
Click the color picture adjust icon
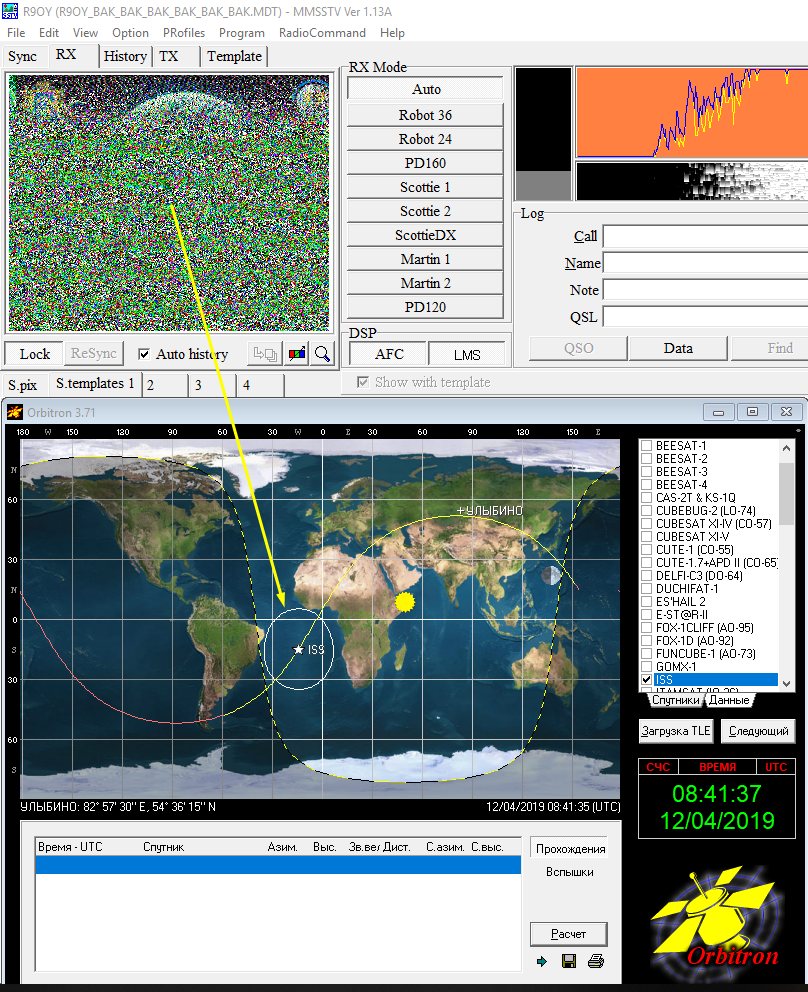(296, 354)
